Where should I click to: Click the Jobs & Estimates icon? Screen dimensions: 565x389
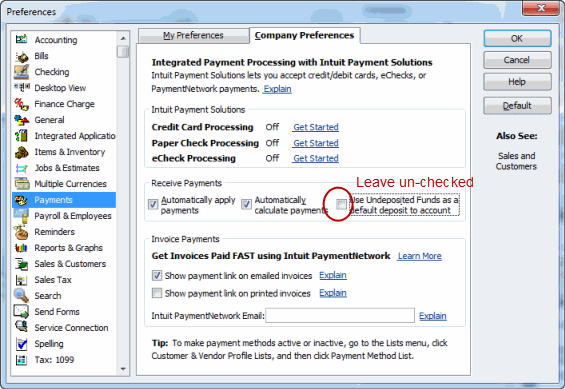pyautogui.click(x=22, y=168)
